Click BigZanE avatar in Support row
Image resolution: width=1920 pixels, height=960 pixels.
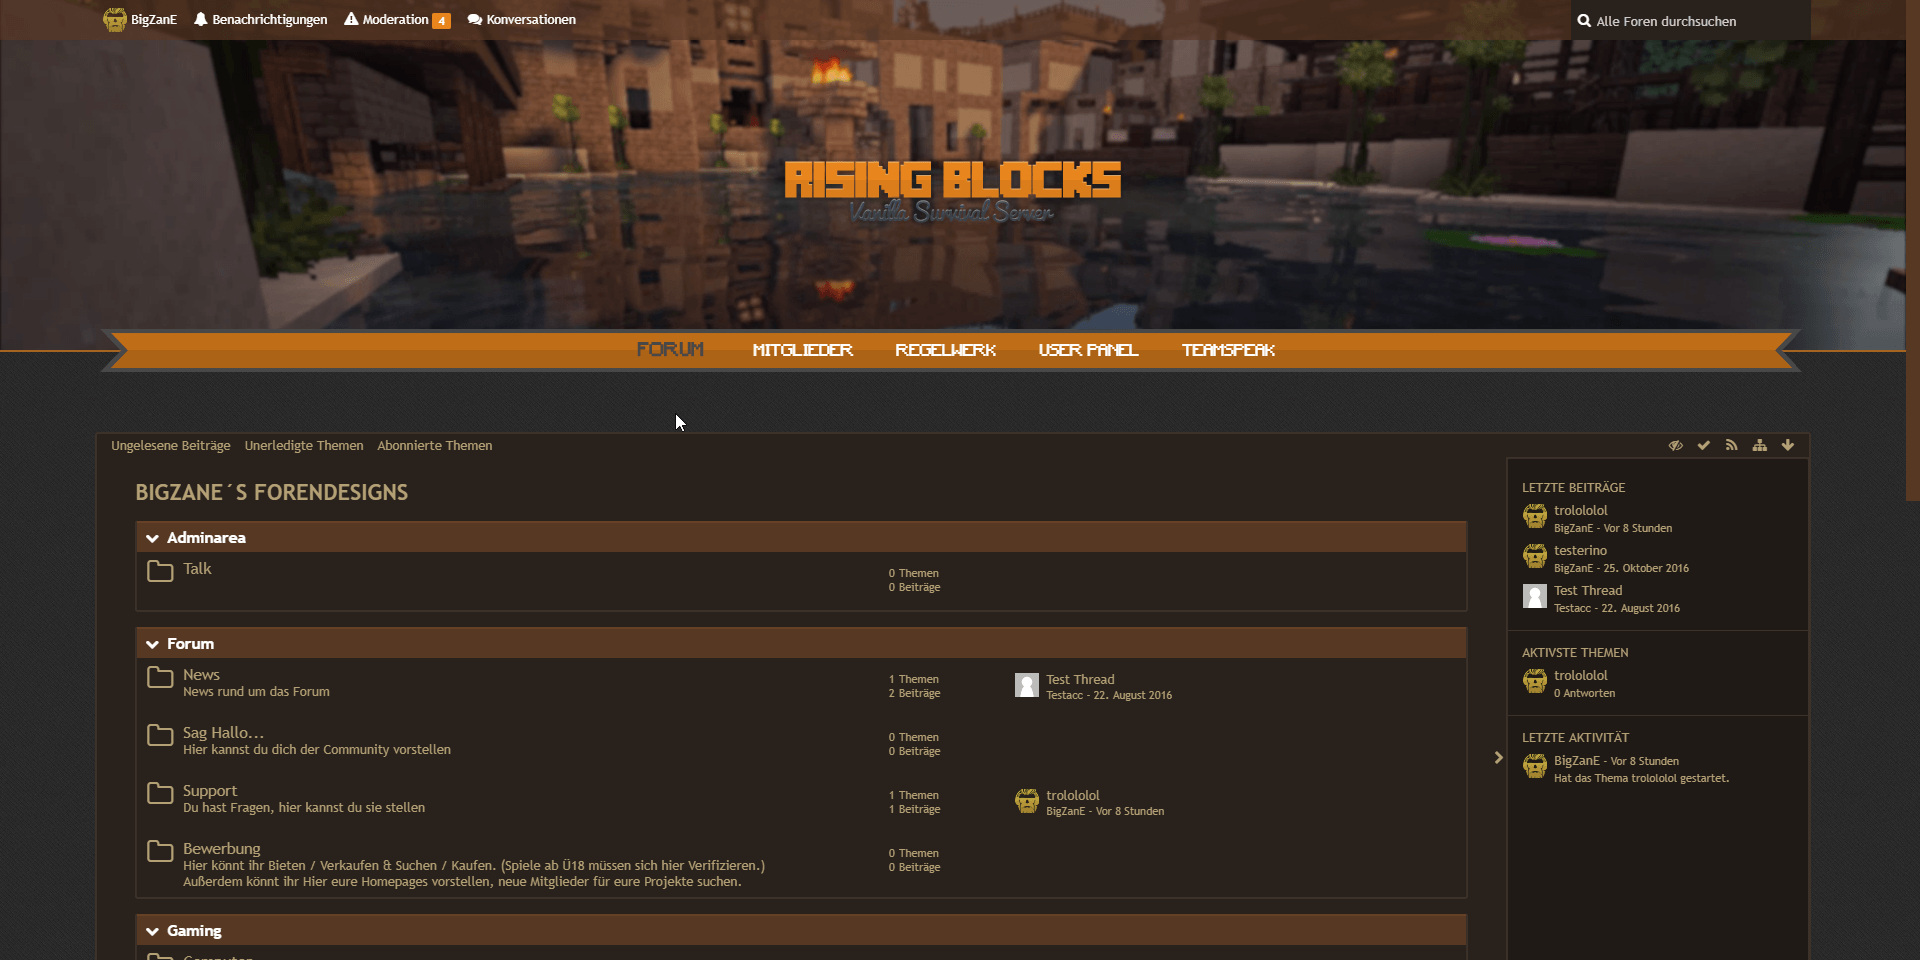pos(1027,801)
